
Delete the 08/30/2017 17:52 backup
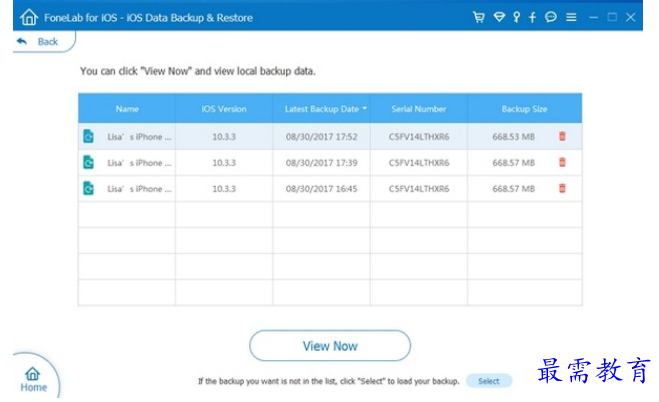562,136
